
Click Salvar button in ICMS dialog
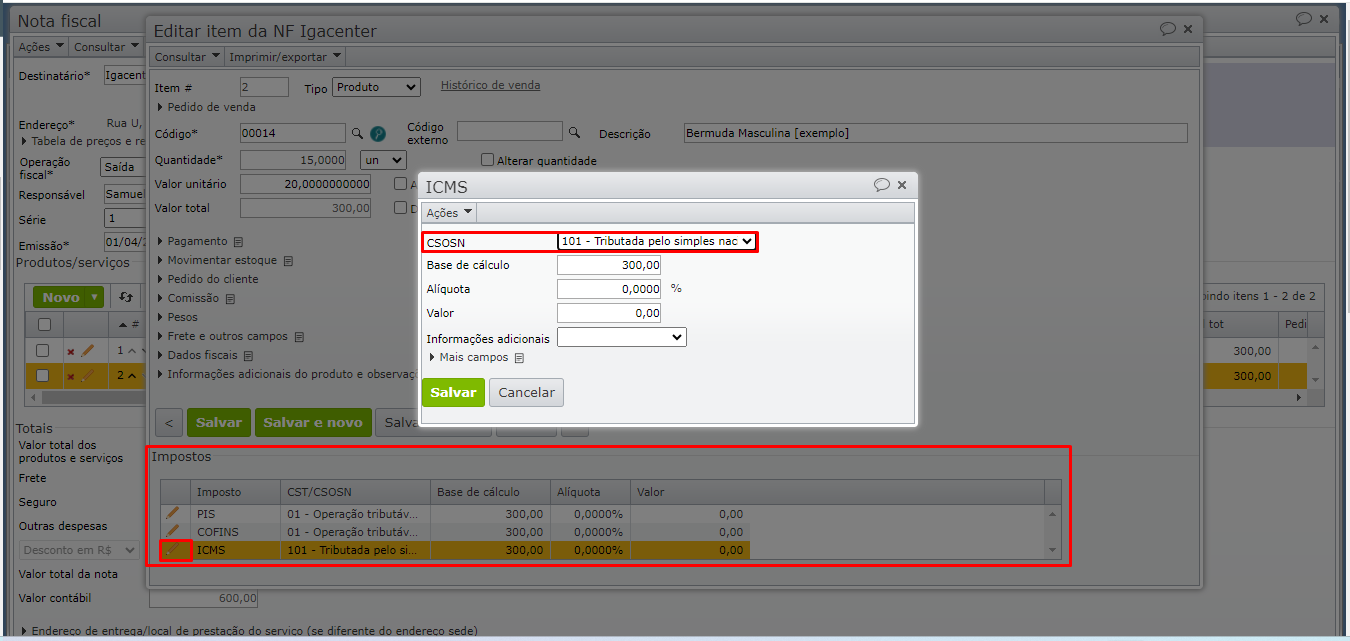click(x=453, y=392)
